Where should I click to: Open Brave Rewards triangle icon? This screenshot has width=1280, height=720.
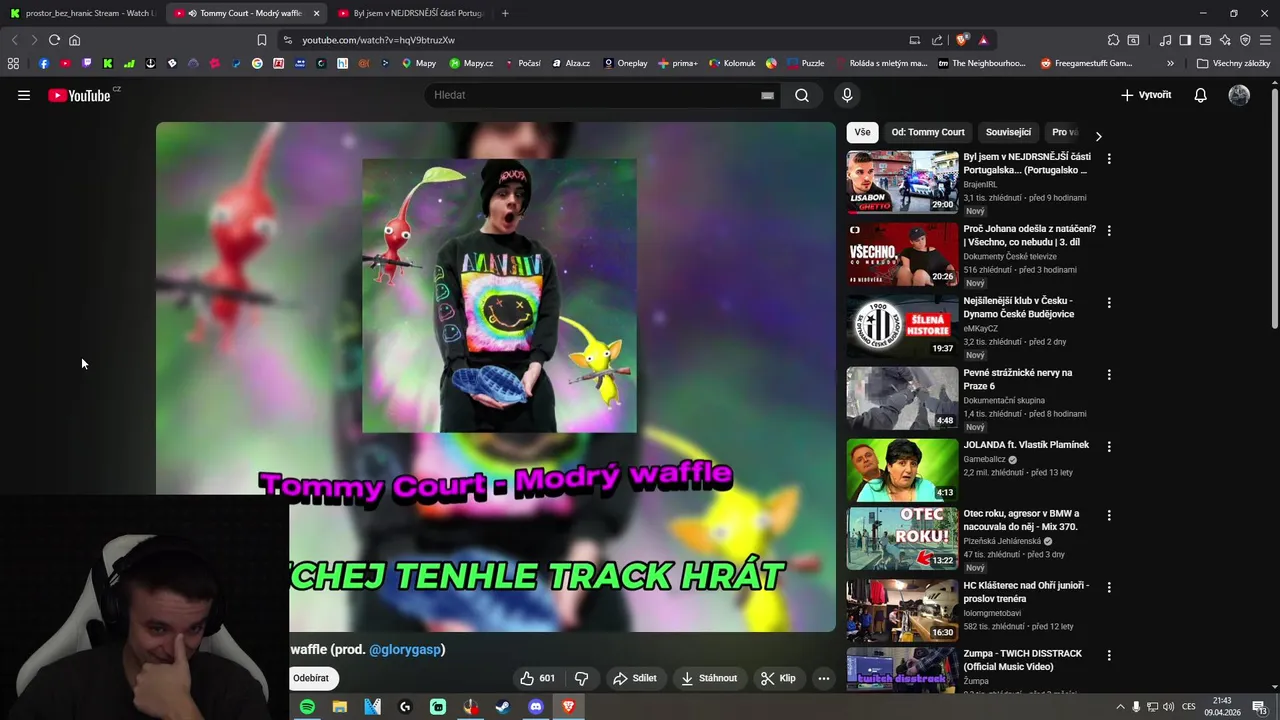pyautogui.click(x=983, y=40)
